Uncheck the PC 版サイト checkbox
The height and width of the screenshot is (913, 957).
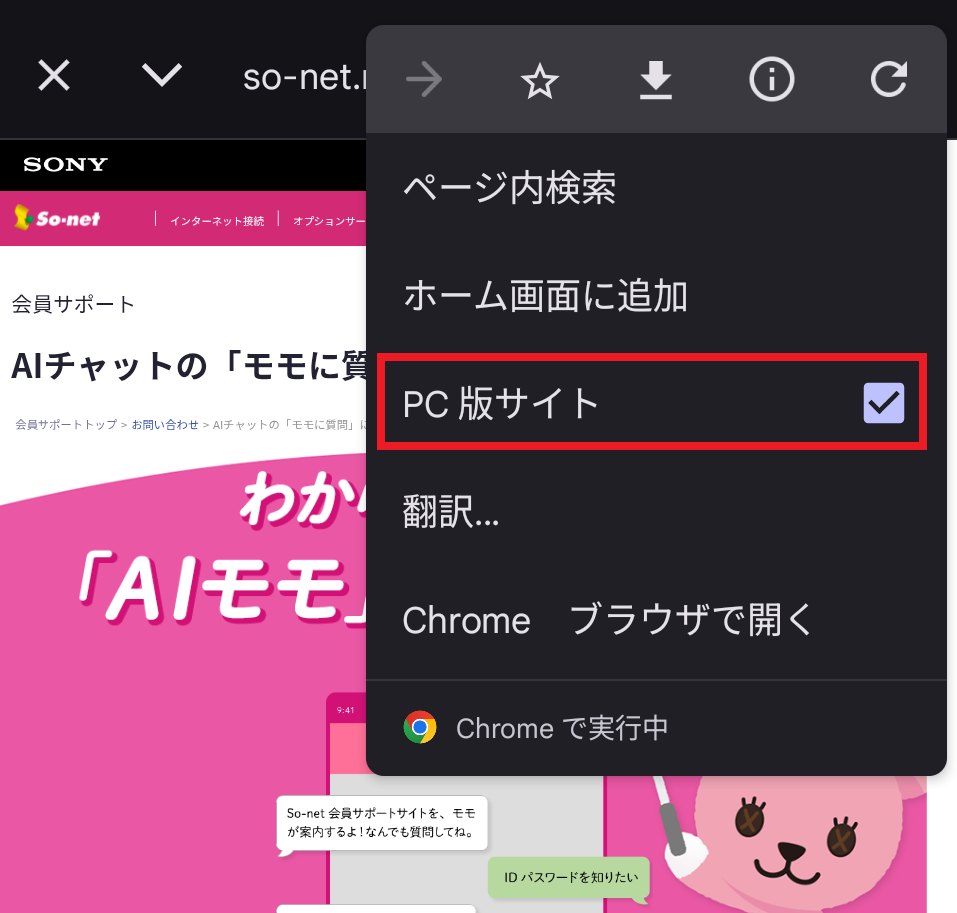coord(883,403)
